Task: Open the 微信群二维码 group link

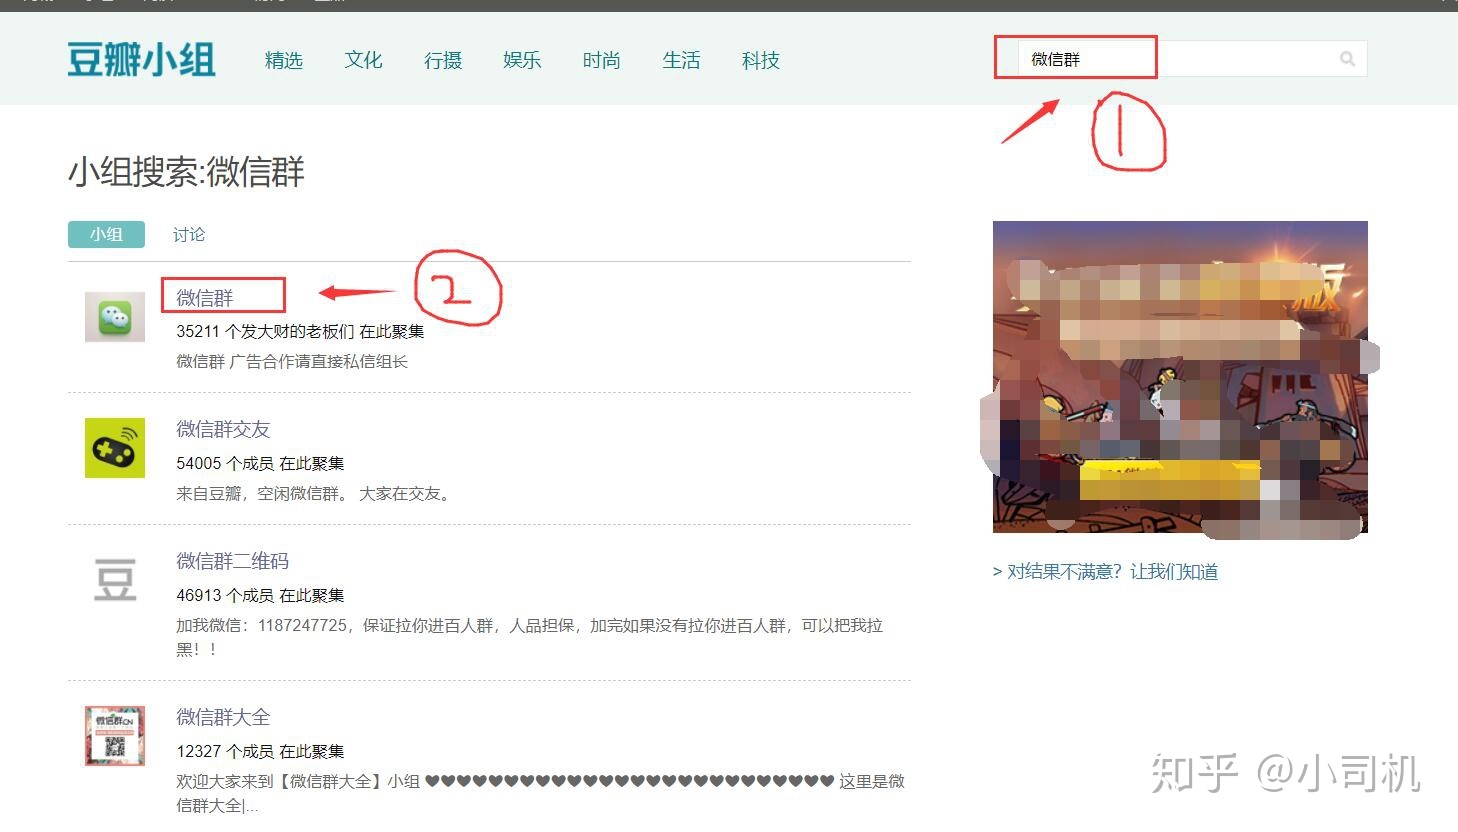Action: point(232,561)
